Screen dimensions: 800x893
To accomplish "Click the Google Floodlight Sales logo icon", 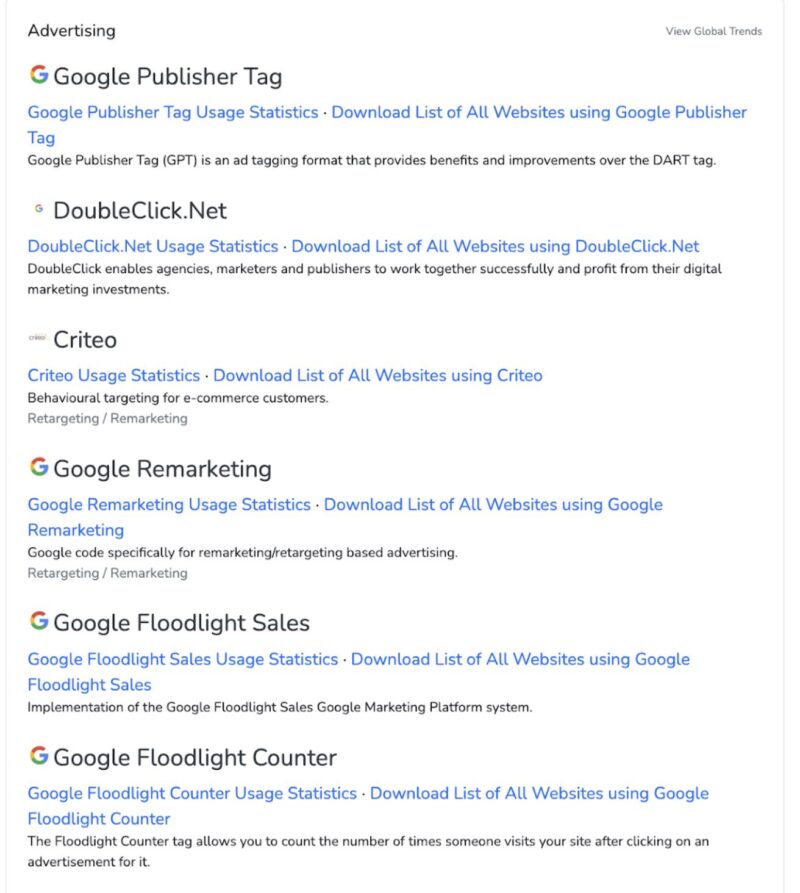I will click(39, 619).
